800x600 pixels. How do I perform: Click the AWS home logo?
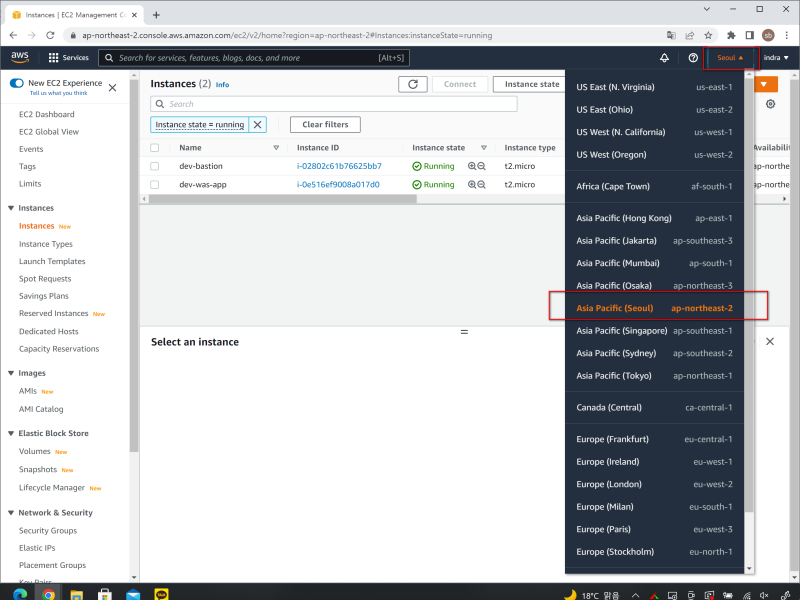20,57
